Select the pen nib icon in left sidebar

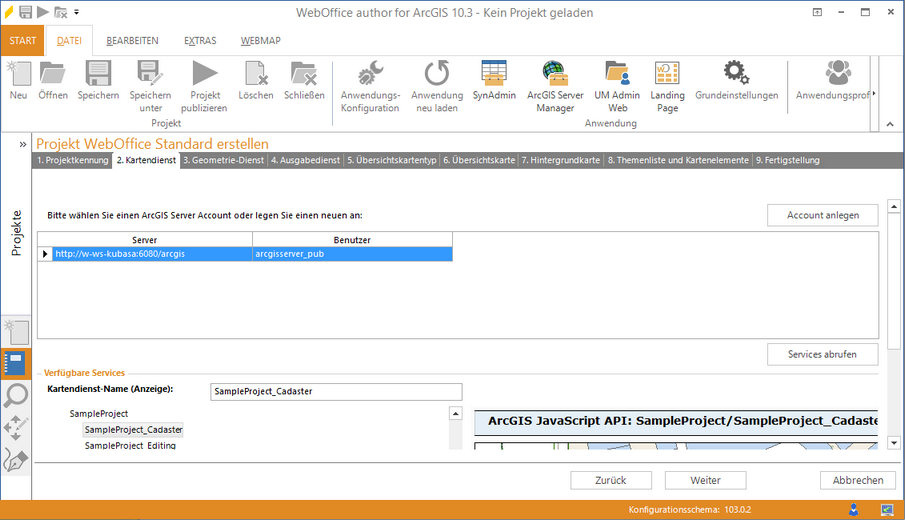[x=16, y=460]
